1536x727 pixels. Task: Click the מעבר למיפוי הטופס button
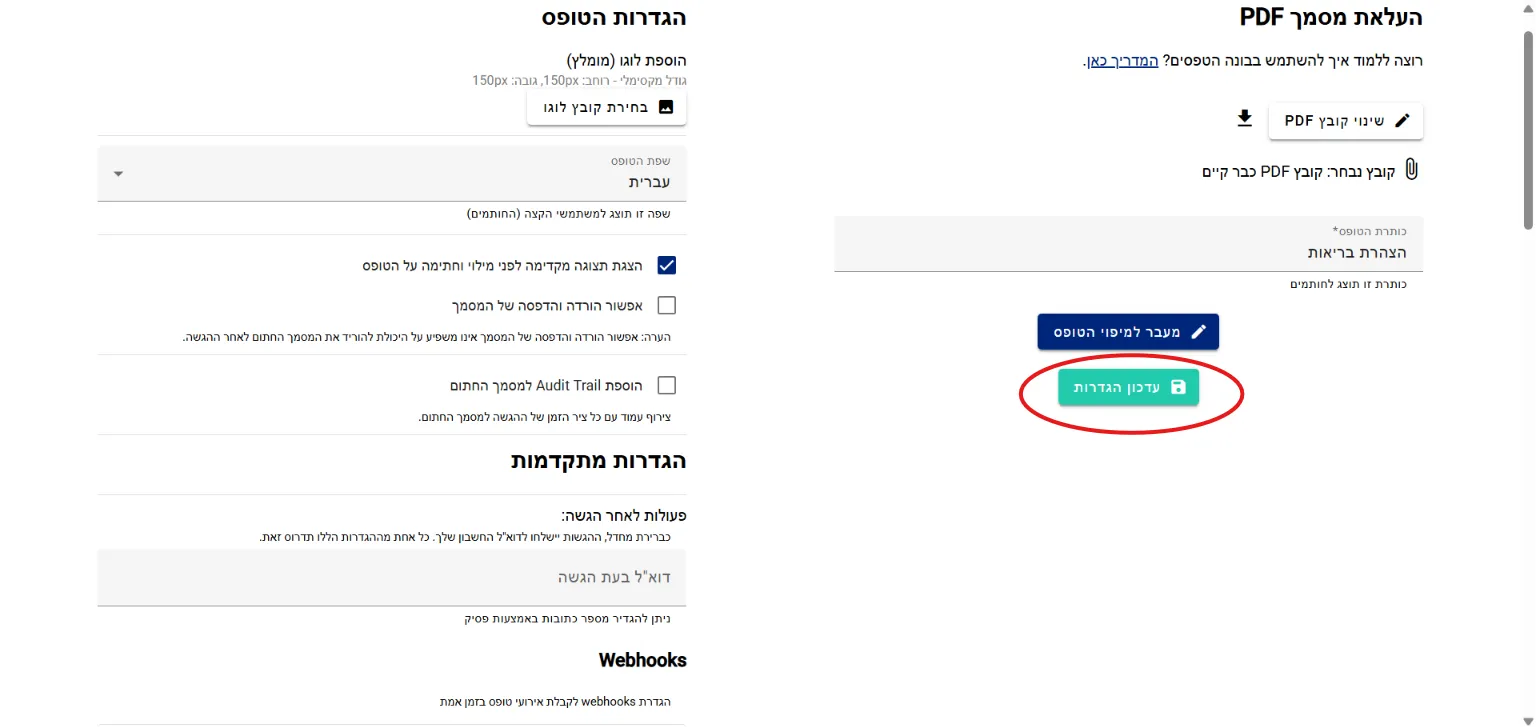(x=1128, y=331)
